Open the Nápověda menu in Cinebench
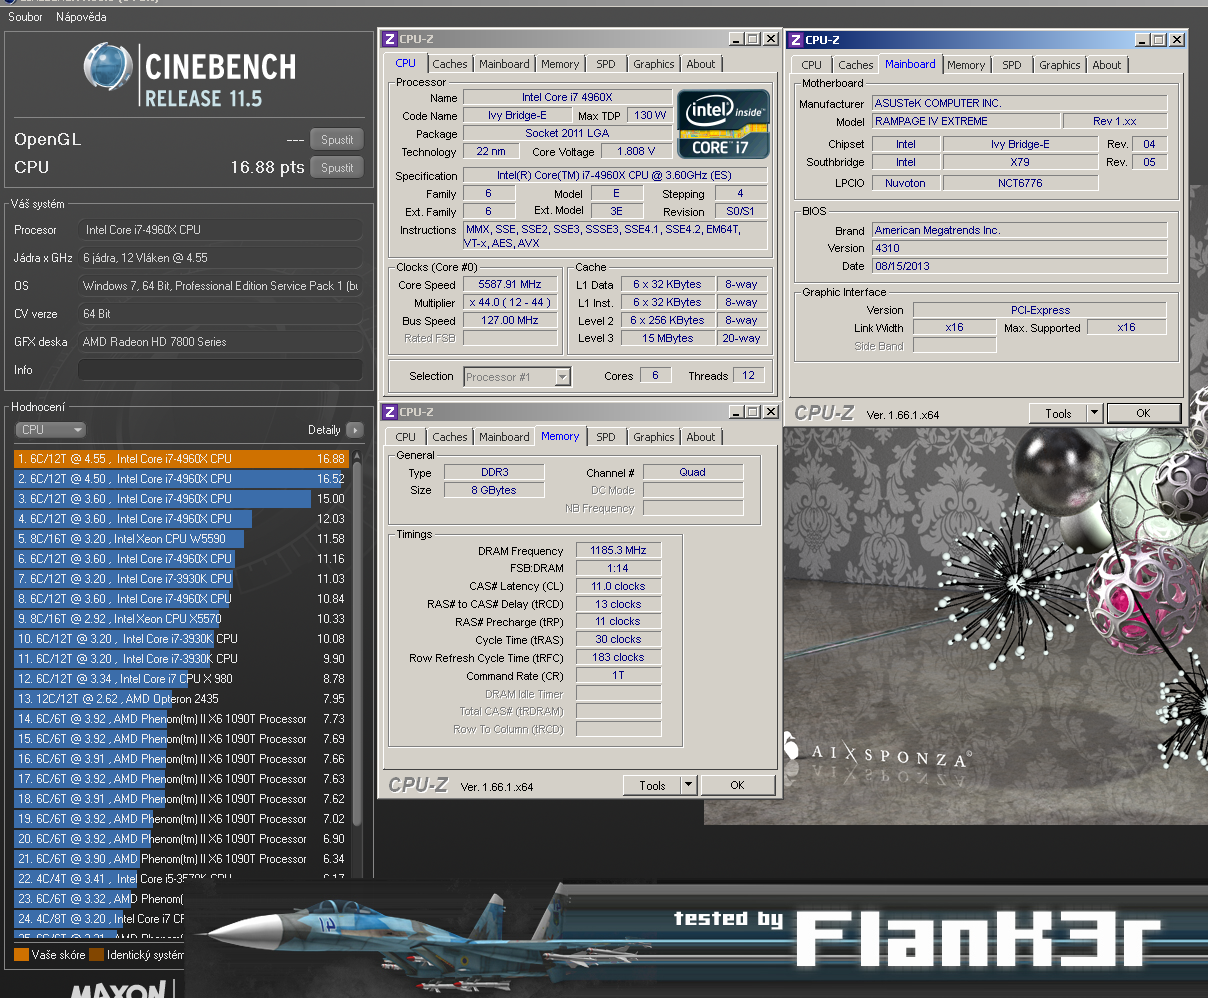Viewport: 1208px width, 998px height. pyautogui.click(x=81, y=17)
